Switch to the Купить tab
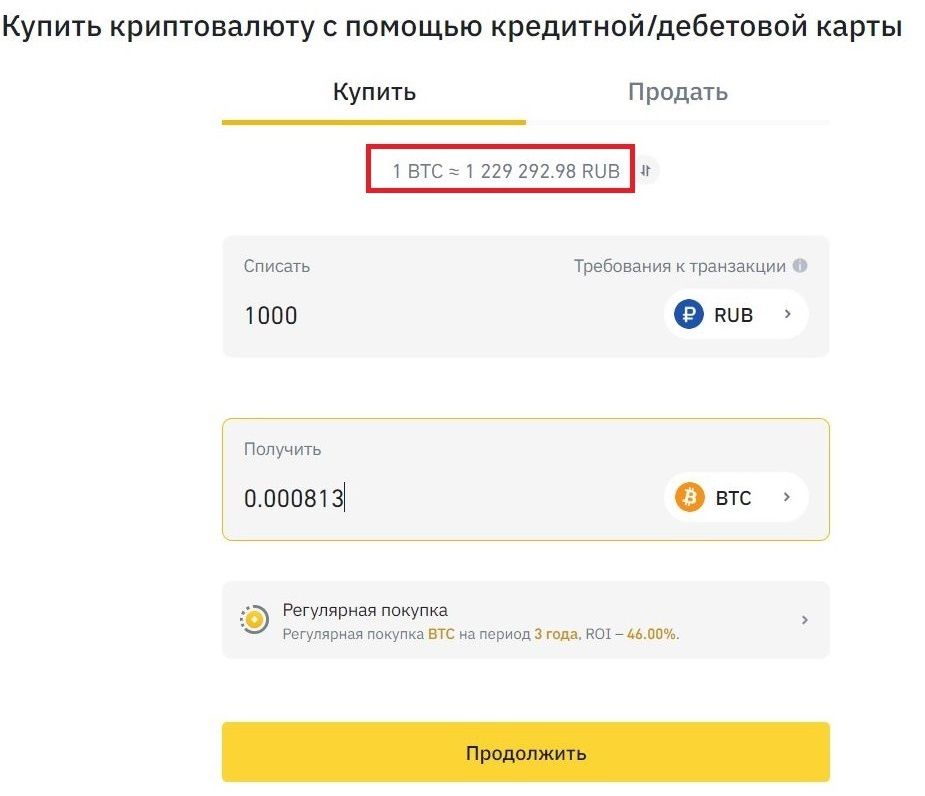This screenshot has height=796, width=925. point(374,93)
